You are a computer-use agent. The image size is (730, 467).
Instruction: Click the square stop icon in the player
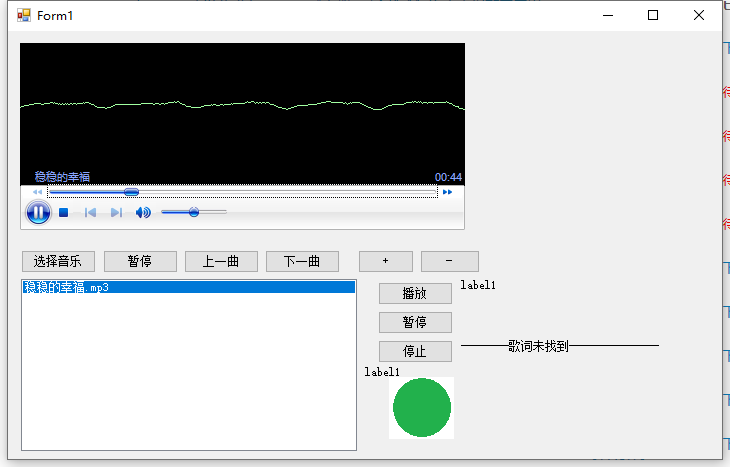pyautogui.click(x=64, y=213)
